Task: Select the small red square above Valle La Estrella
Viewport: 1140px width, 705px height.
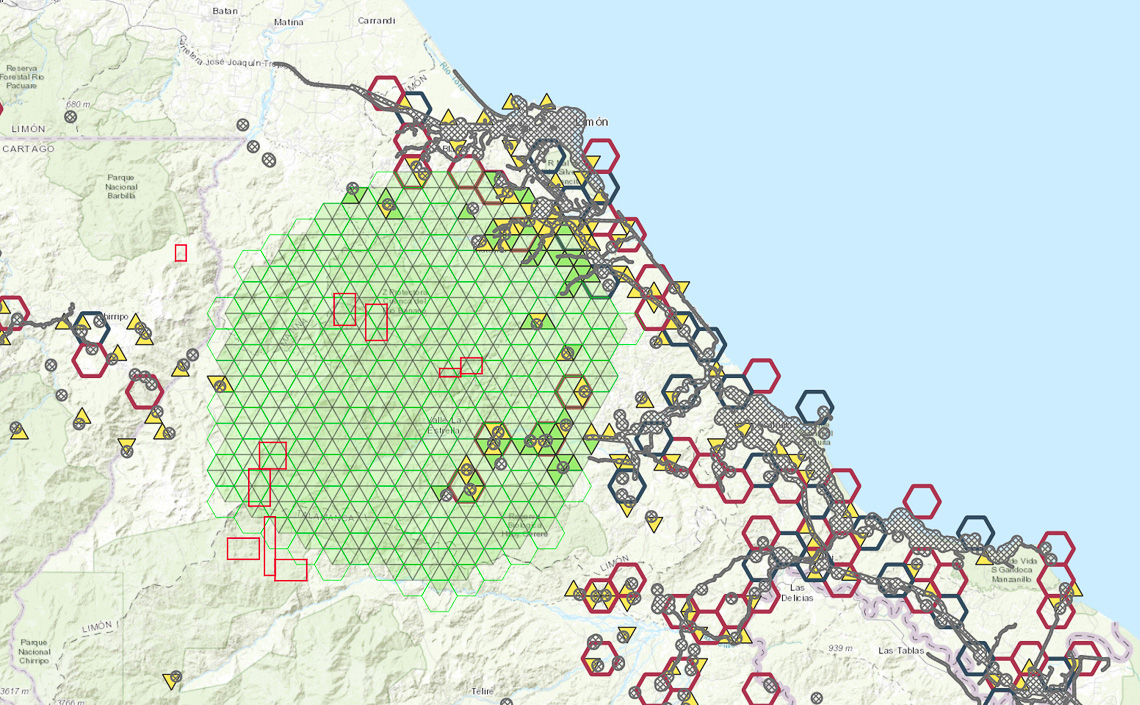Action: tap(471, 366)
